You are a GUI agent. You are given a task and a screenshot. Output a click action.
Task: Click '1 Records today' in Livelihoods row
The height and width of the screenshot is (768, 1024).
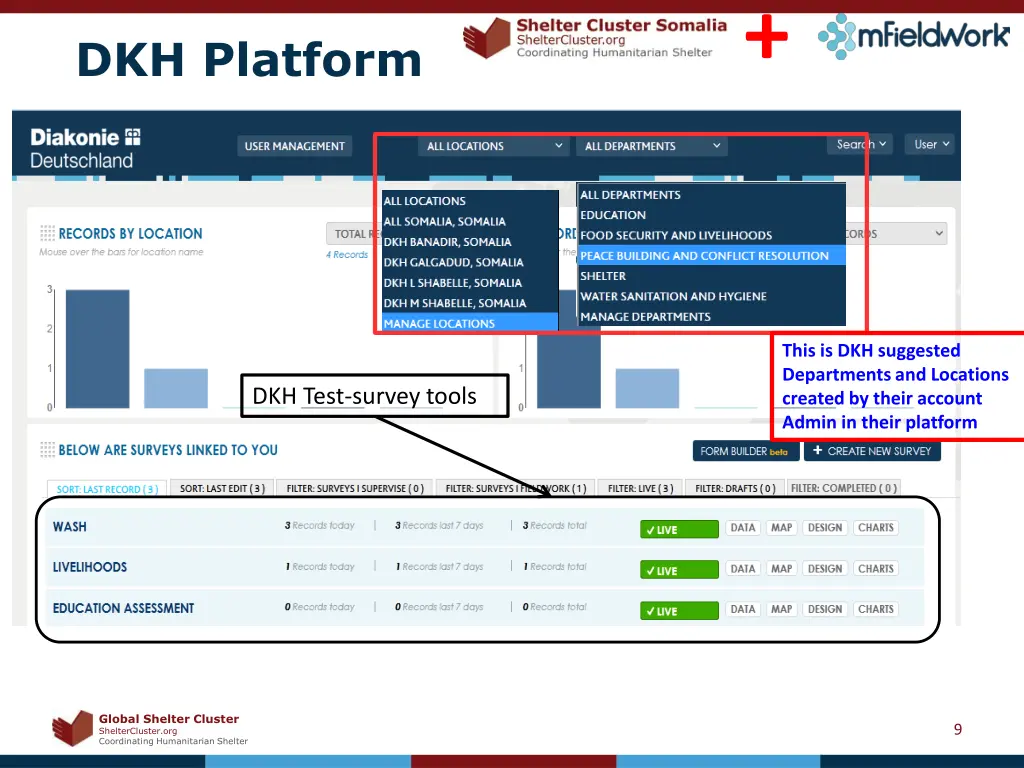pyautogui.click(x=320, y=566)
